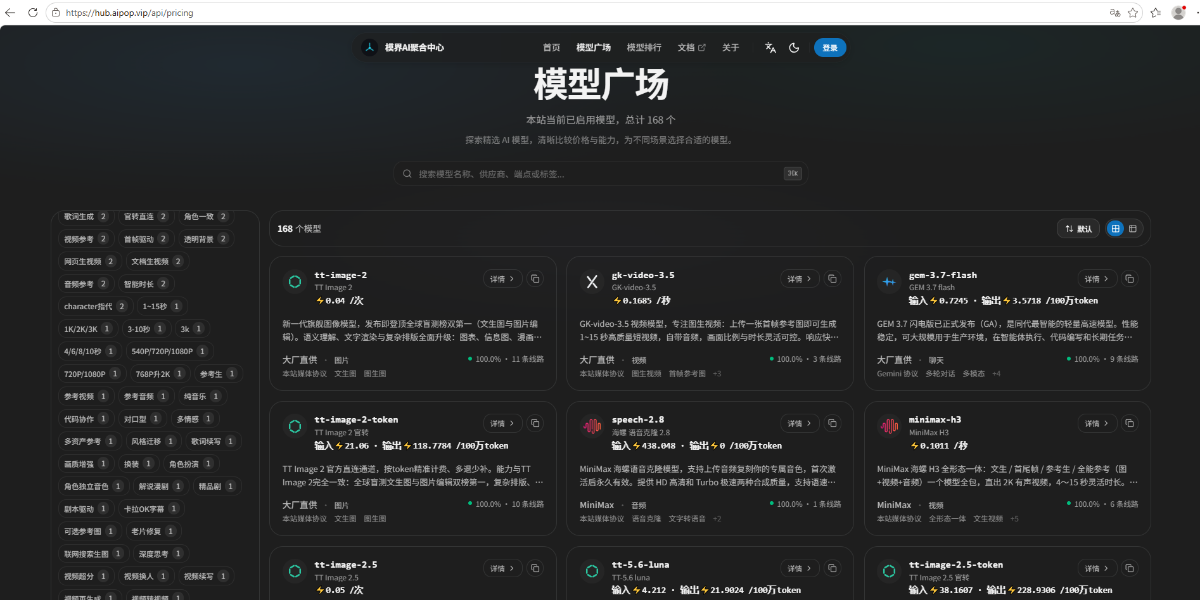Click the minimax-h3 waveform logo

[x=889, y=427]
